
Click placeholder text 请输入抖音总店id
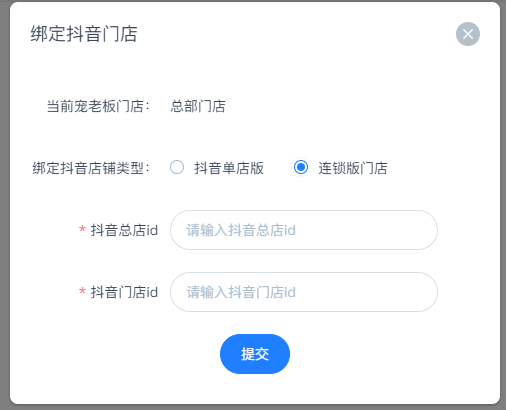[x=241, y=230]
